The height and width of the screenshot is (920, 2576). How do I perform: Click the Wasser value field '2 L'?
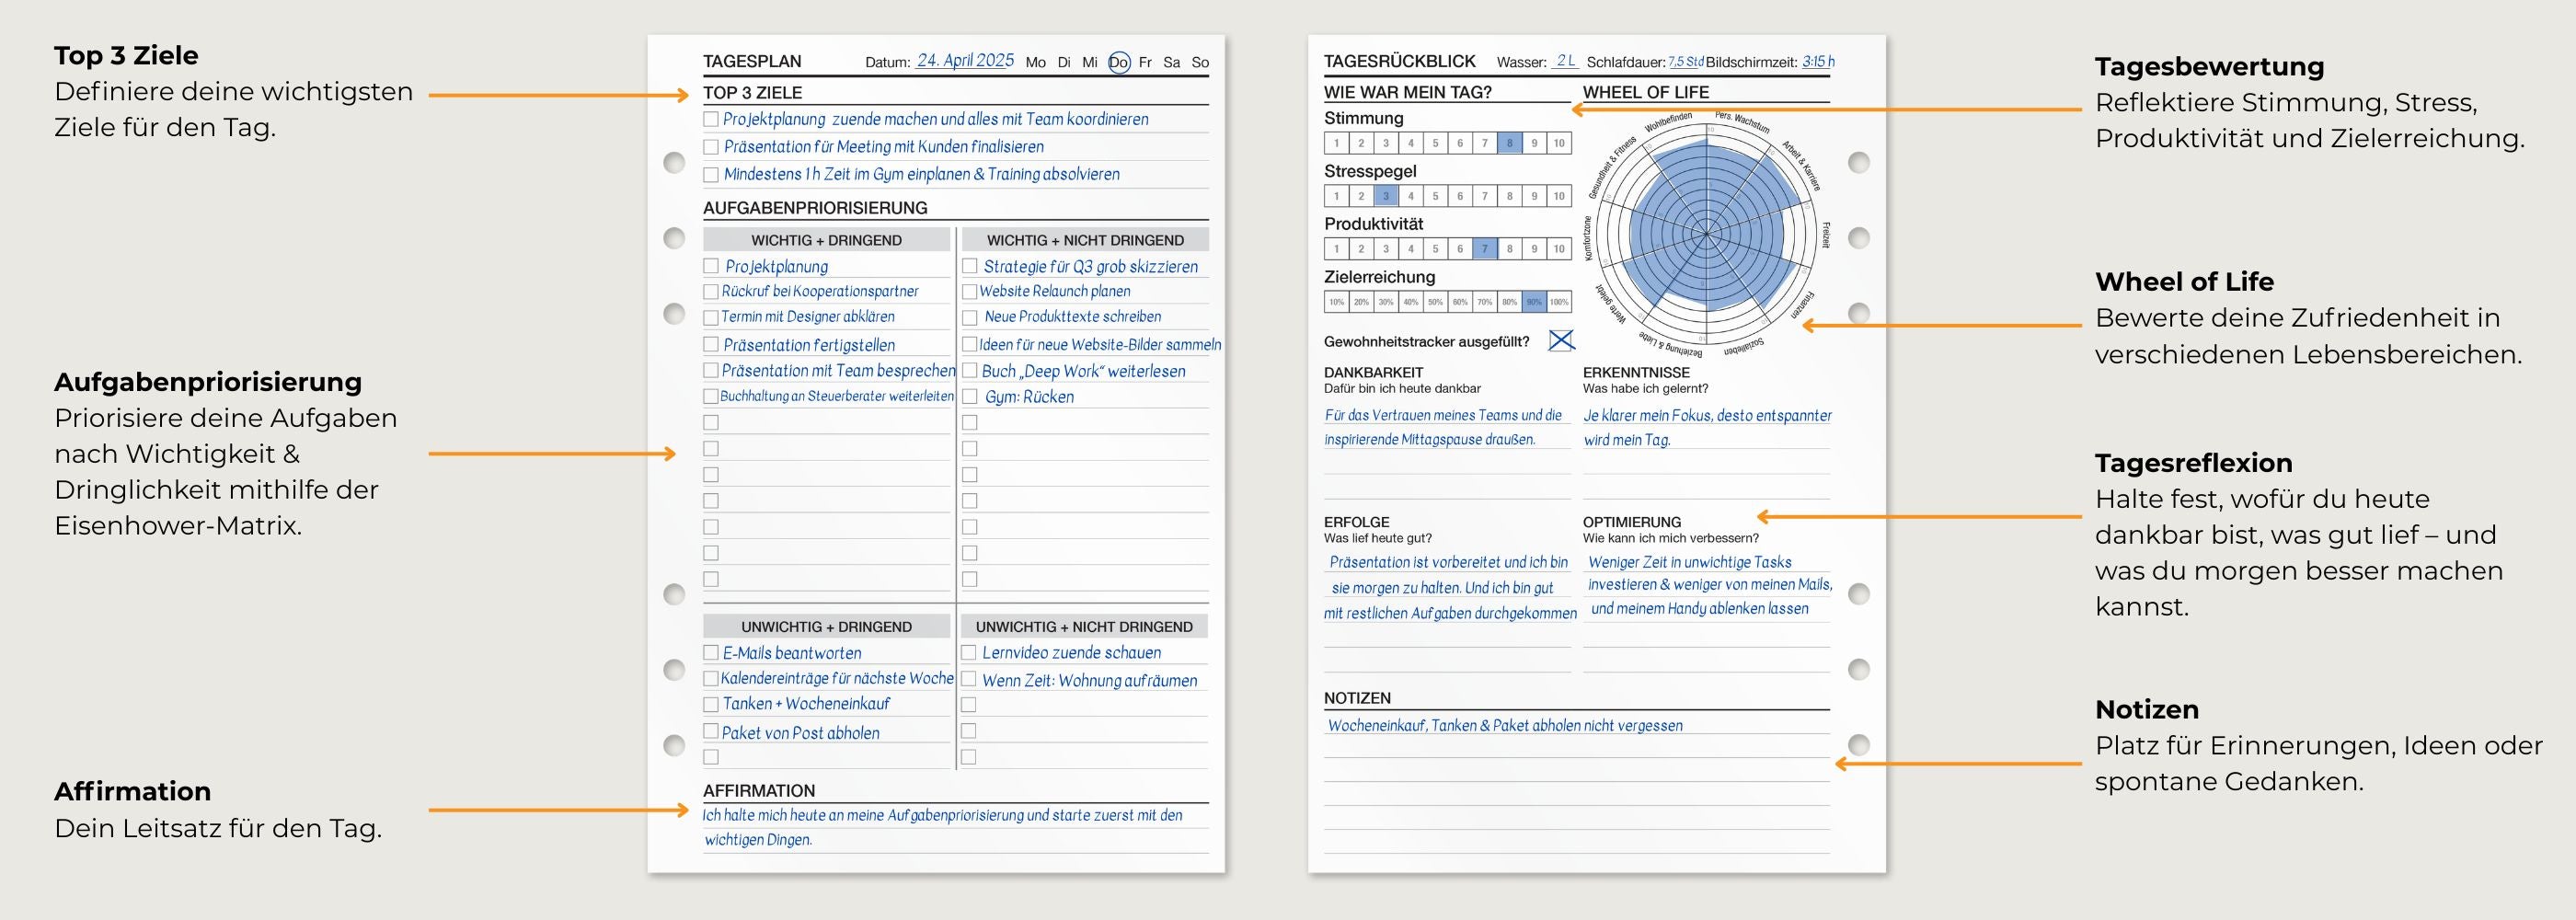[x=1565, y=61]
